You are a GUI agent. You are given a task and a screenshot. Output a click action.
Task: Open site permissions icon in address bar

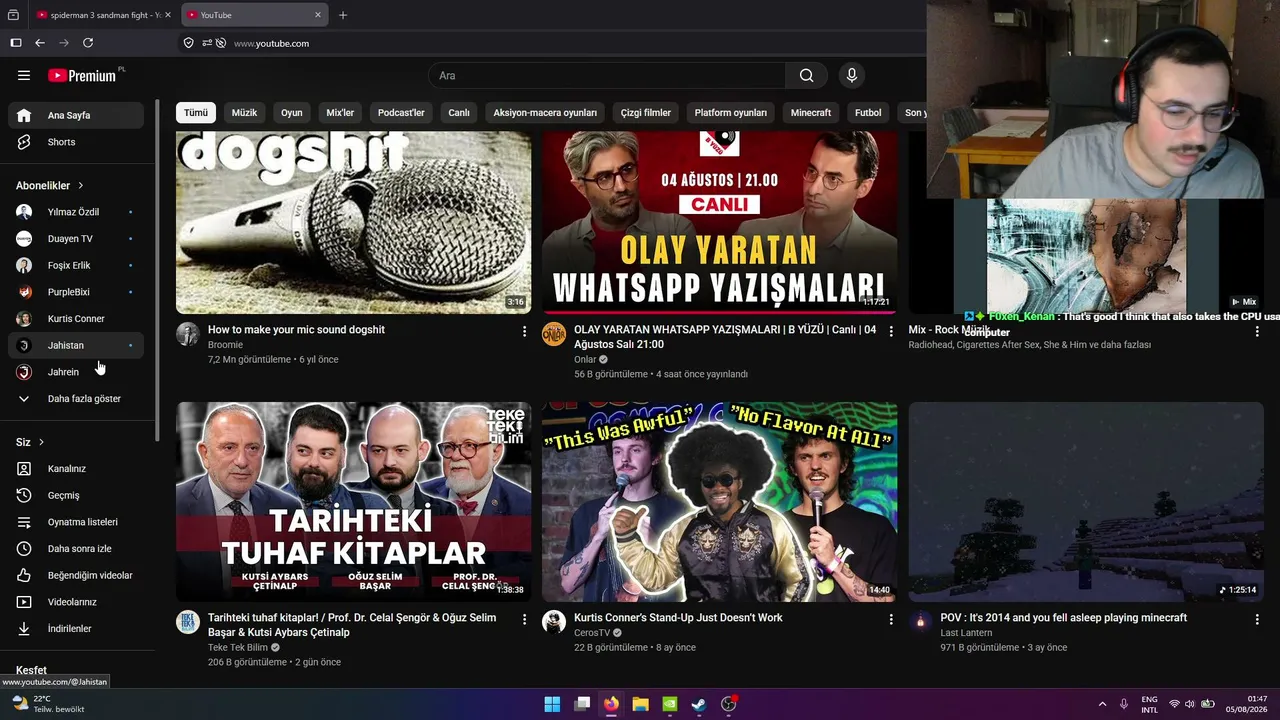207,43
